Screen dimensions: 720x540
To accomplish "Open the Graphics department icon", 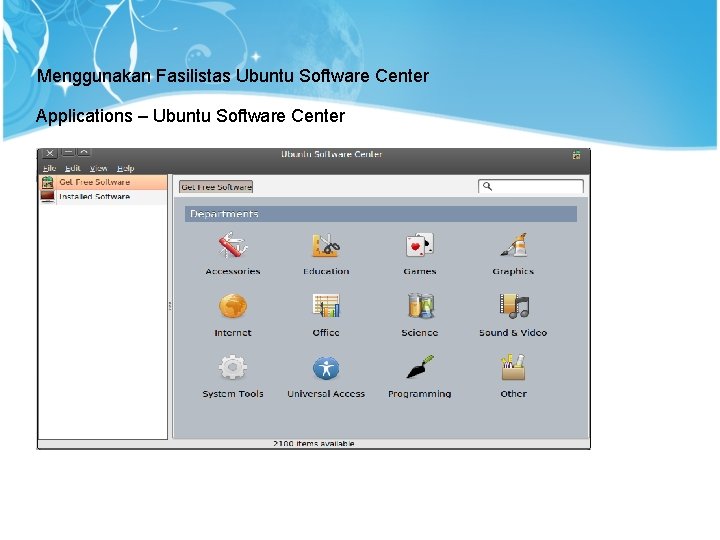I will pyautogui.click(x=513, y=245).
